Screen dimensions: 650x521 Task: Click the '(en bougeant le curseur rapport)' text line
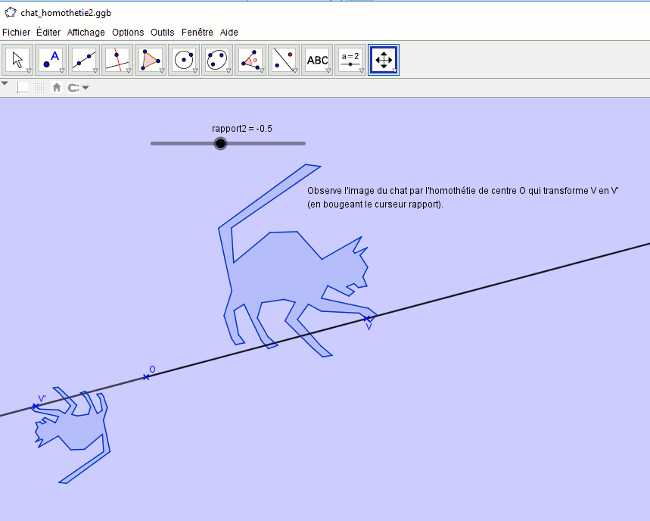click(x=375, y=204)
